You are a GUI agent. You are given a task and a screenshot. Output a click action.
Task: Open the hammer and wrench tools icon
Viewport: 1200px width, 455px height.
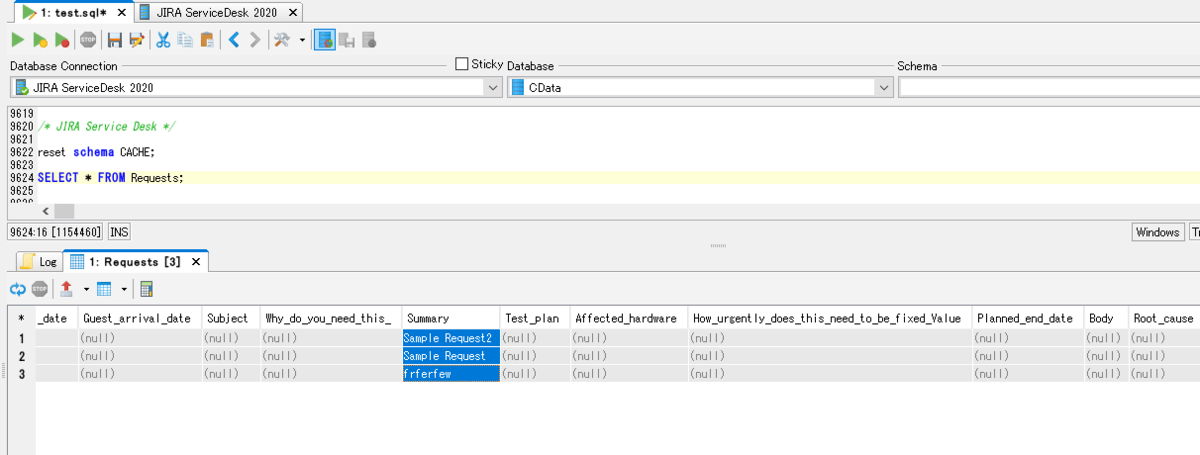282,40
